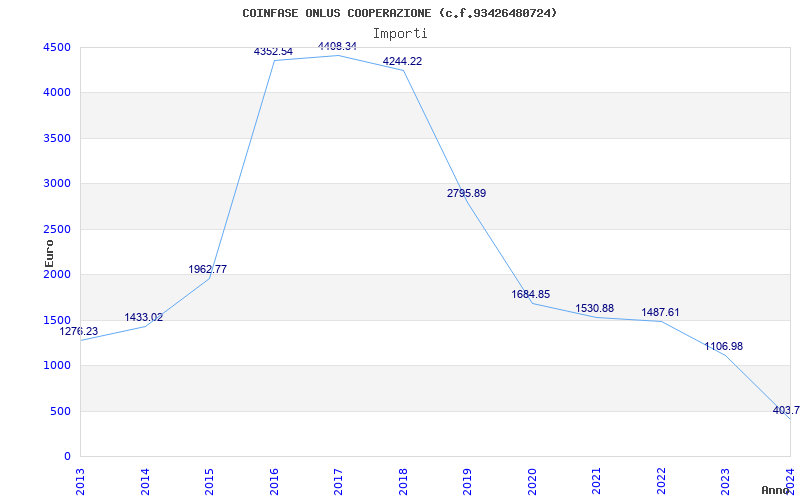Click the Euro axis label
800x500 pixels.
point(49,254)
